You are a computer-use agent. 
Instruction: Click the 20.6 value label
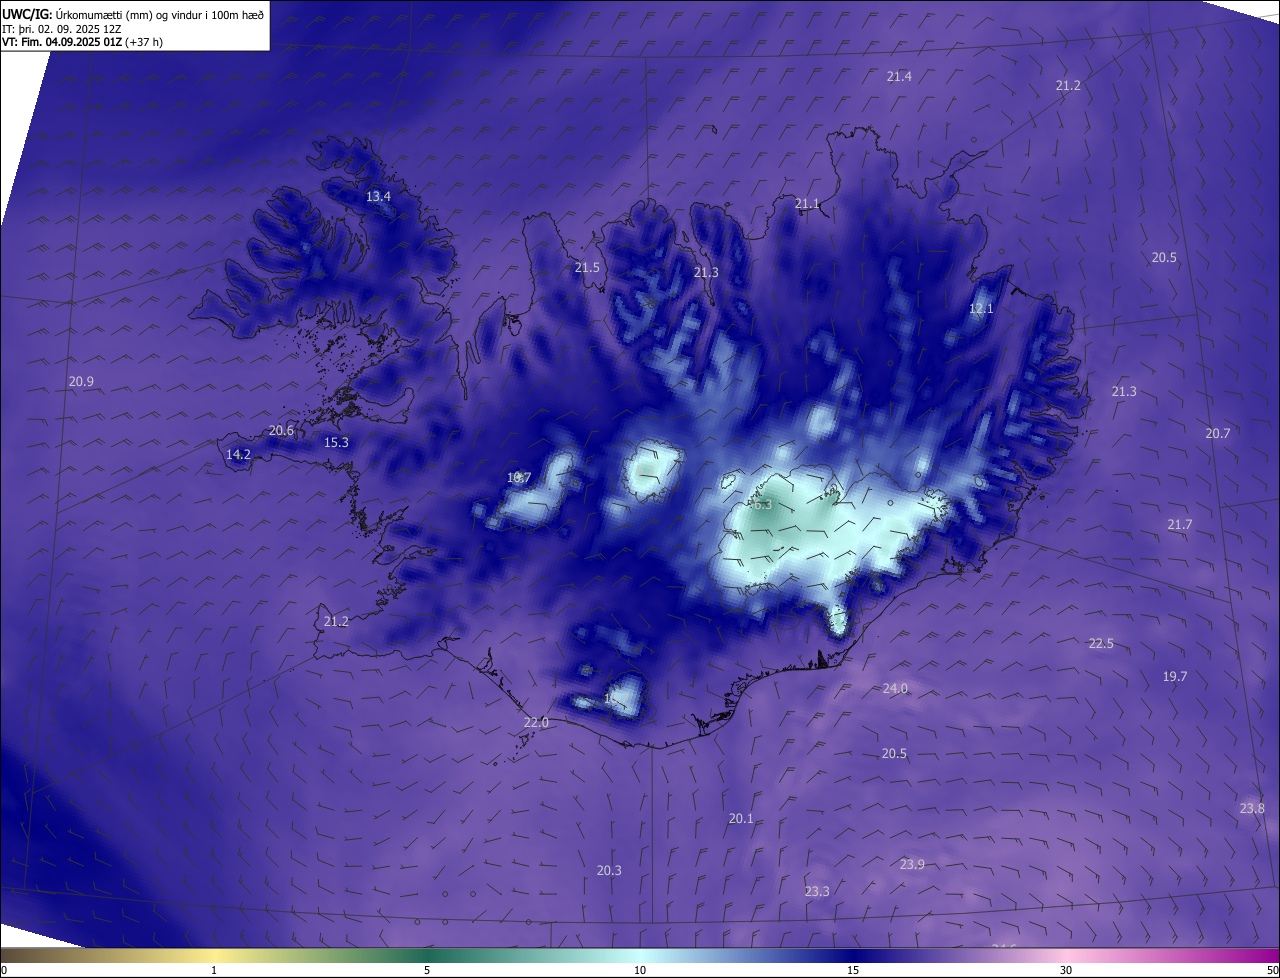click(281, 430)
